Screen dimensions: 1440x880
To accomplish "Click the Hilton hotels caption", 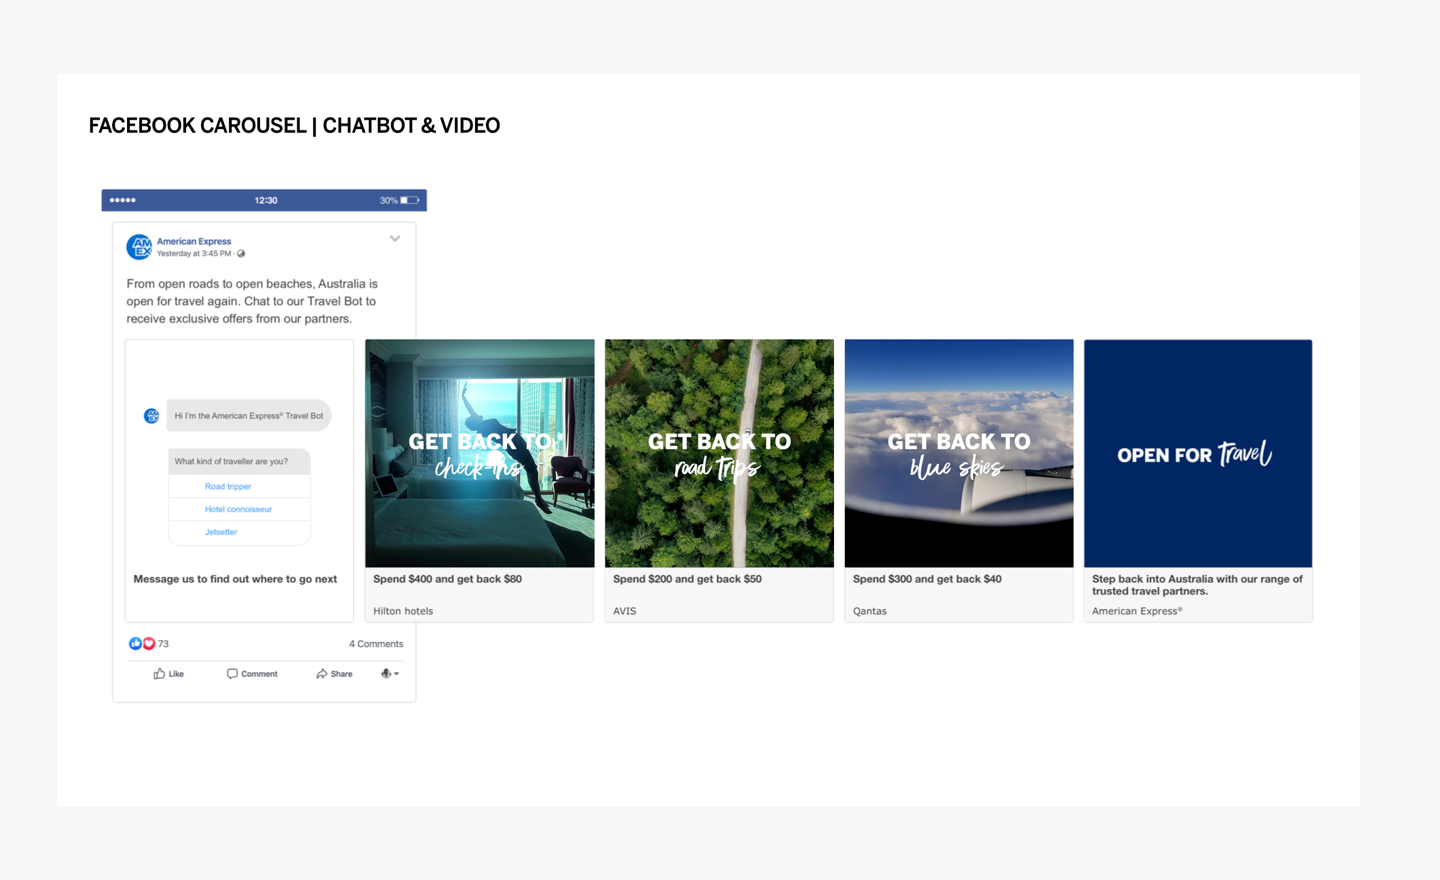I will pos(403,611).
